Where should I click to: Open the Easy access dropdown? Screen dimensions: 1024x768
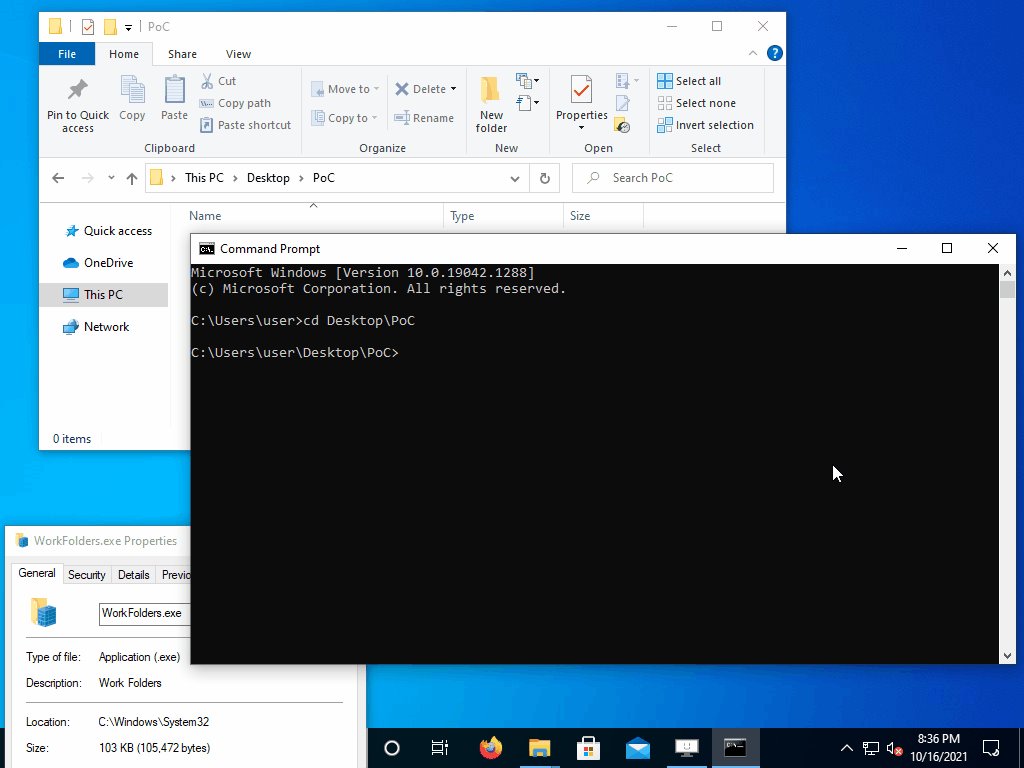click(x=528, y=103)
